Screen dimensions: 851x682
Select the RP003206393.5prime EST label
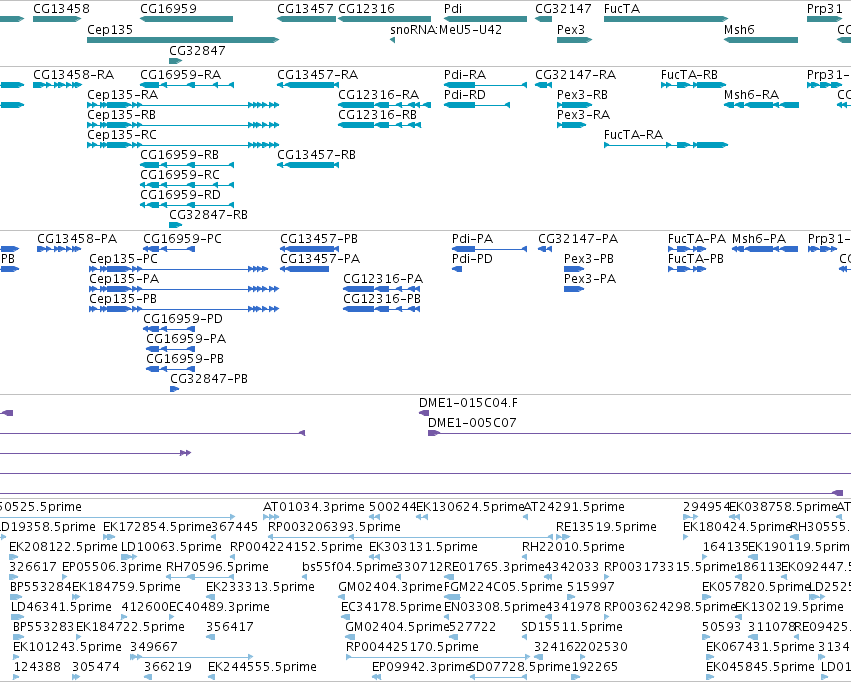point(334,527)
